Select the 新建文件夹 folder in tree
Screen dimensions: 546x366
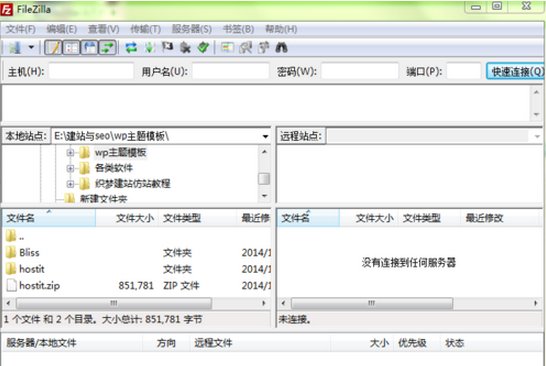[x=103, y=198]
